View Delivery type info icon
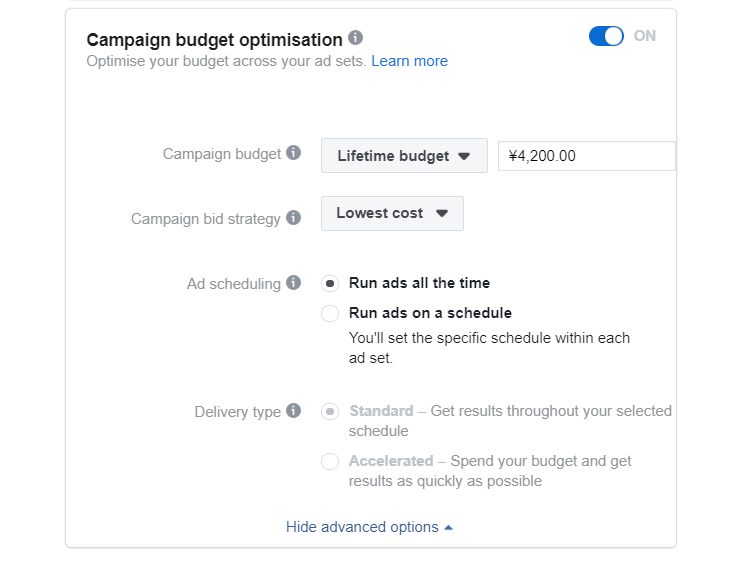738x564 pixels. [x=293, y=411]
